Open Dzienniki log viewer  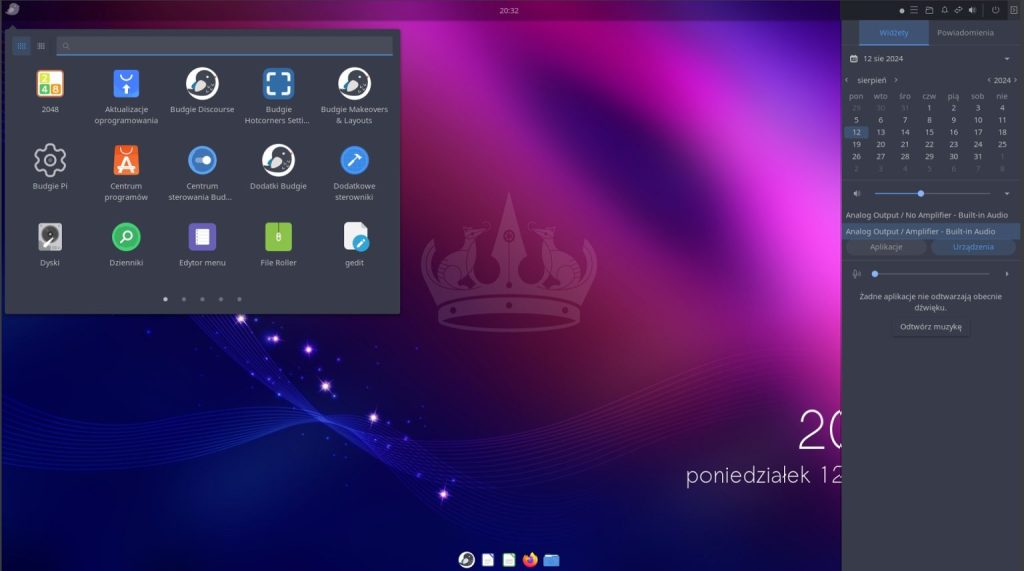(x=126, y=244)
